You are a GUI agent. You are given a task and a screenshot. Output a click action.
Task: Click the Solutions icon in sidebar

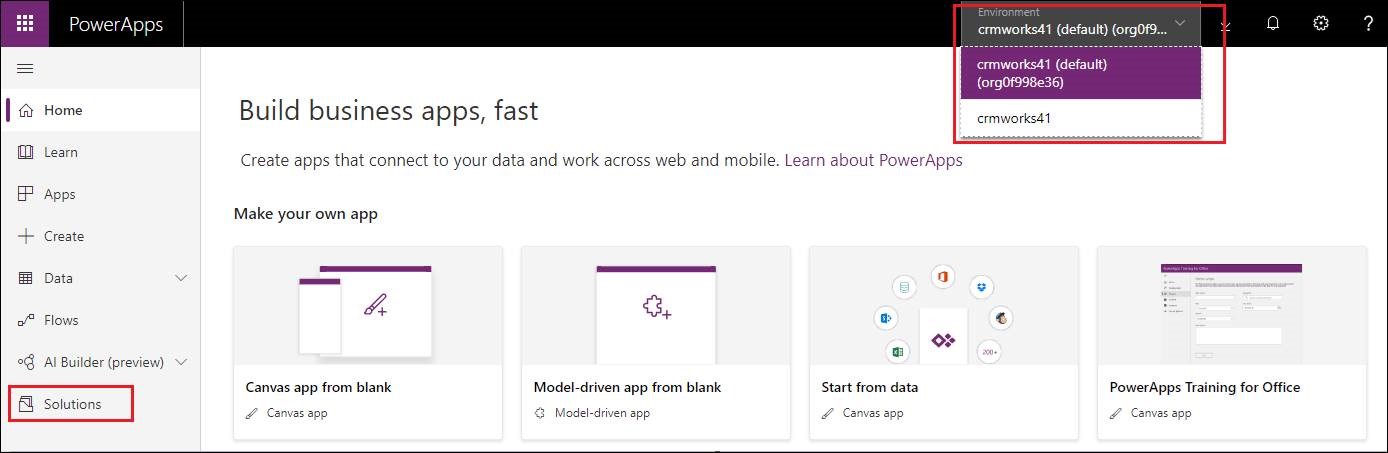(26, 404)
